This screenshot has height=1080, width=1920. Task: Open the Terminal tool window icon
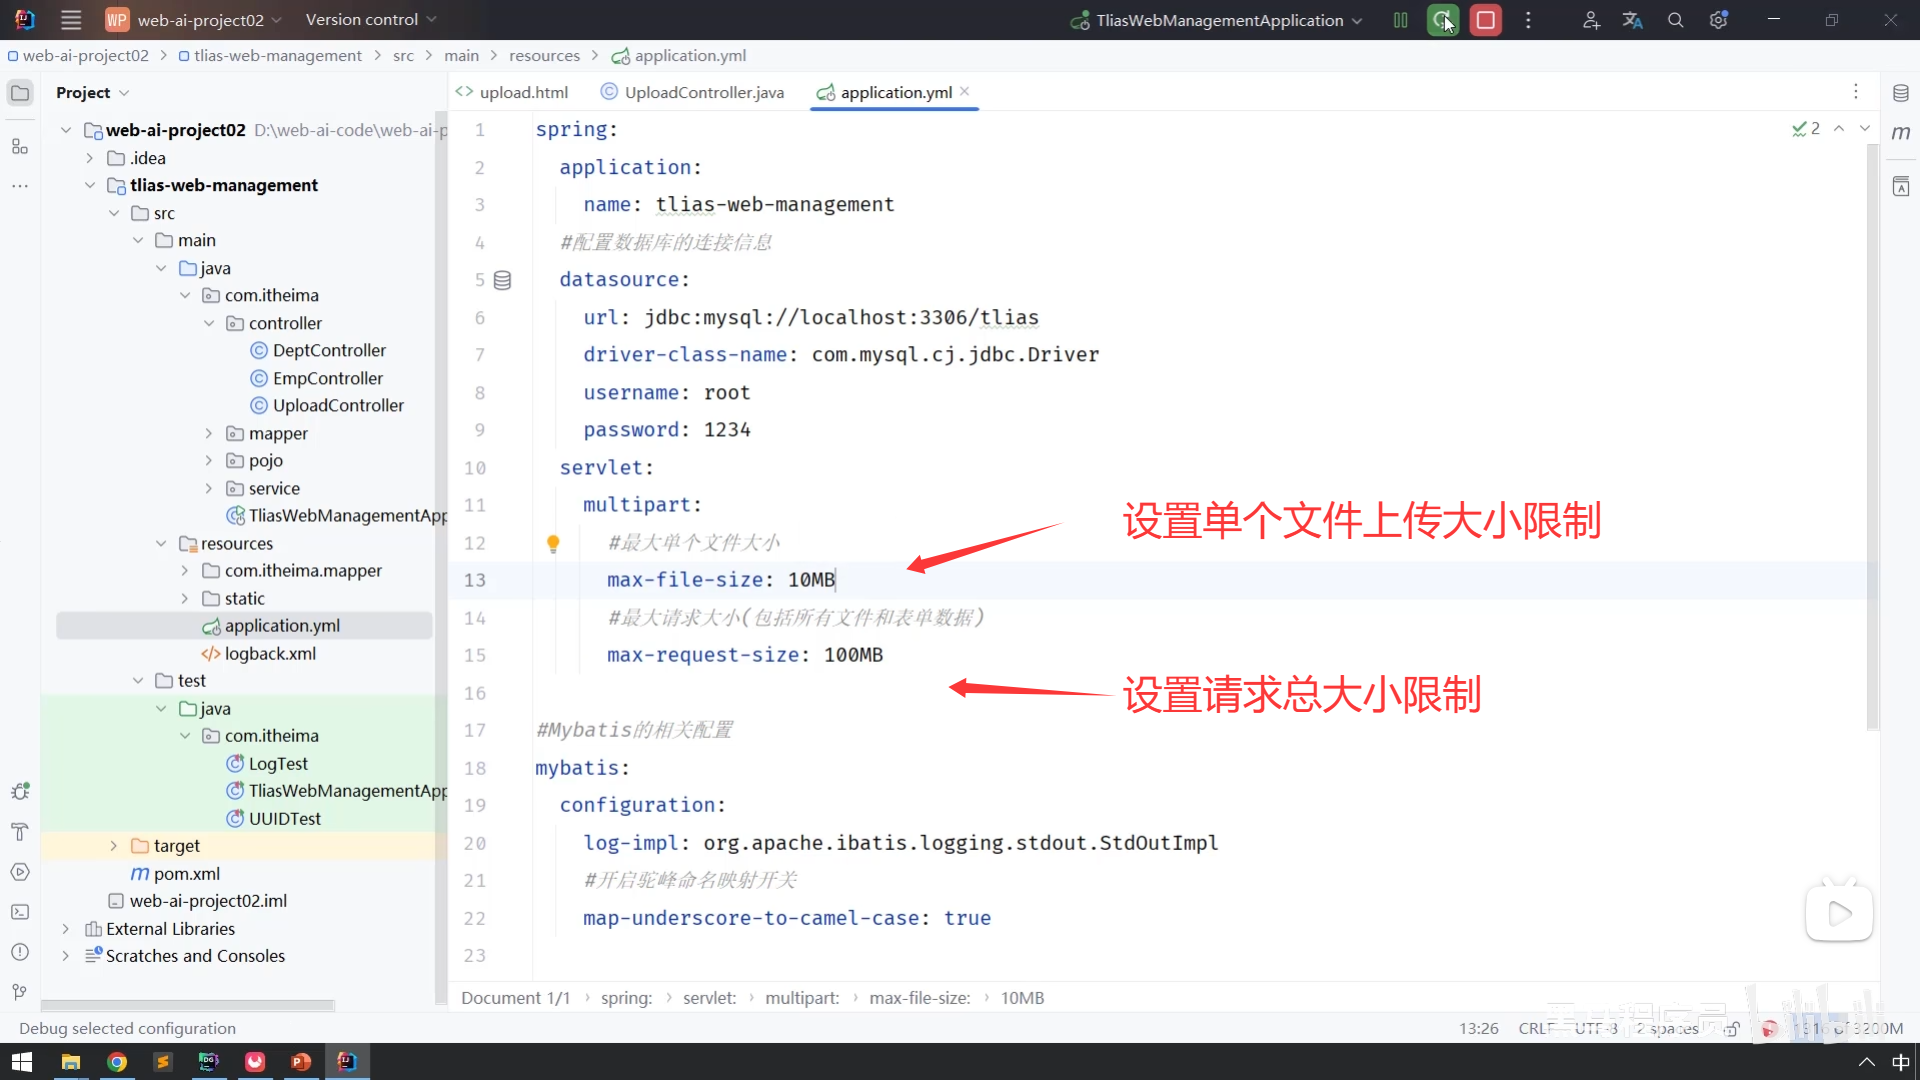[20, 912]
